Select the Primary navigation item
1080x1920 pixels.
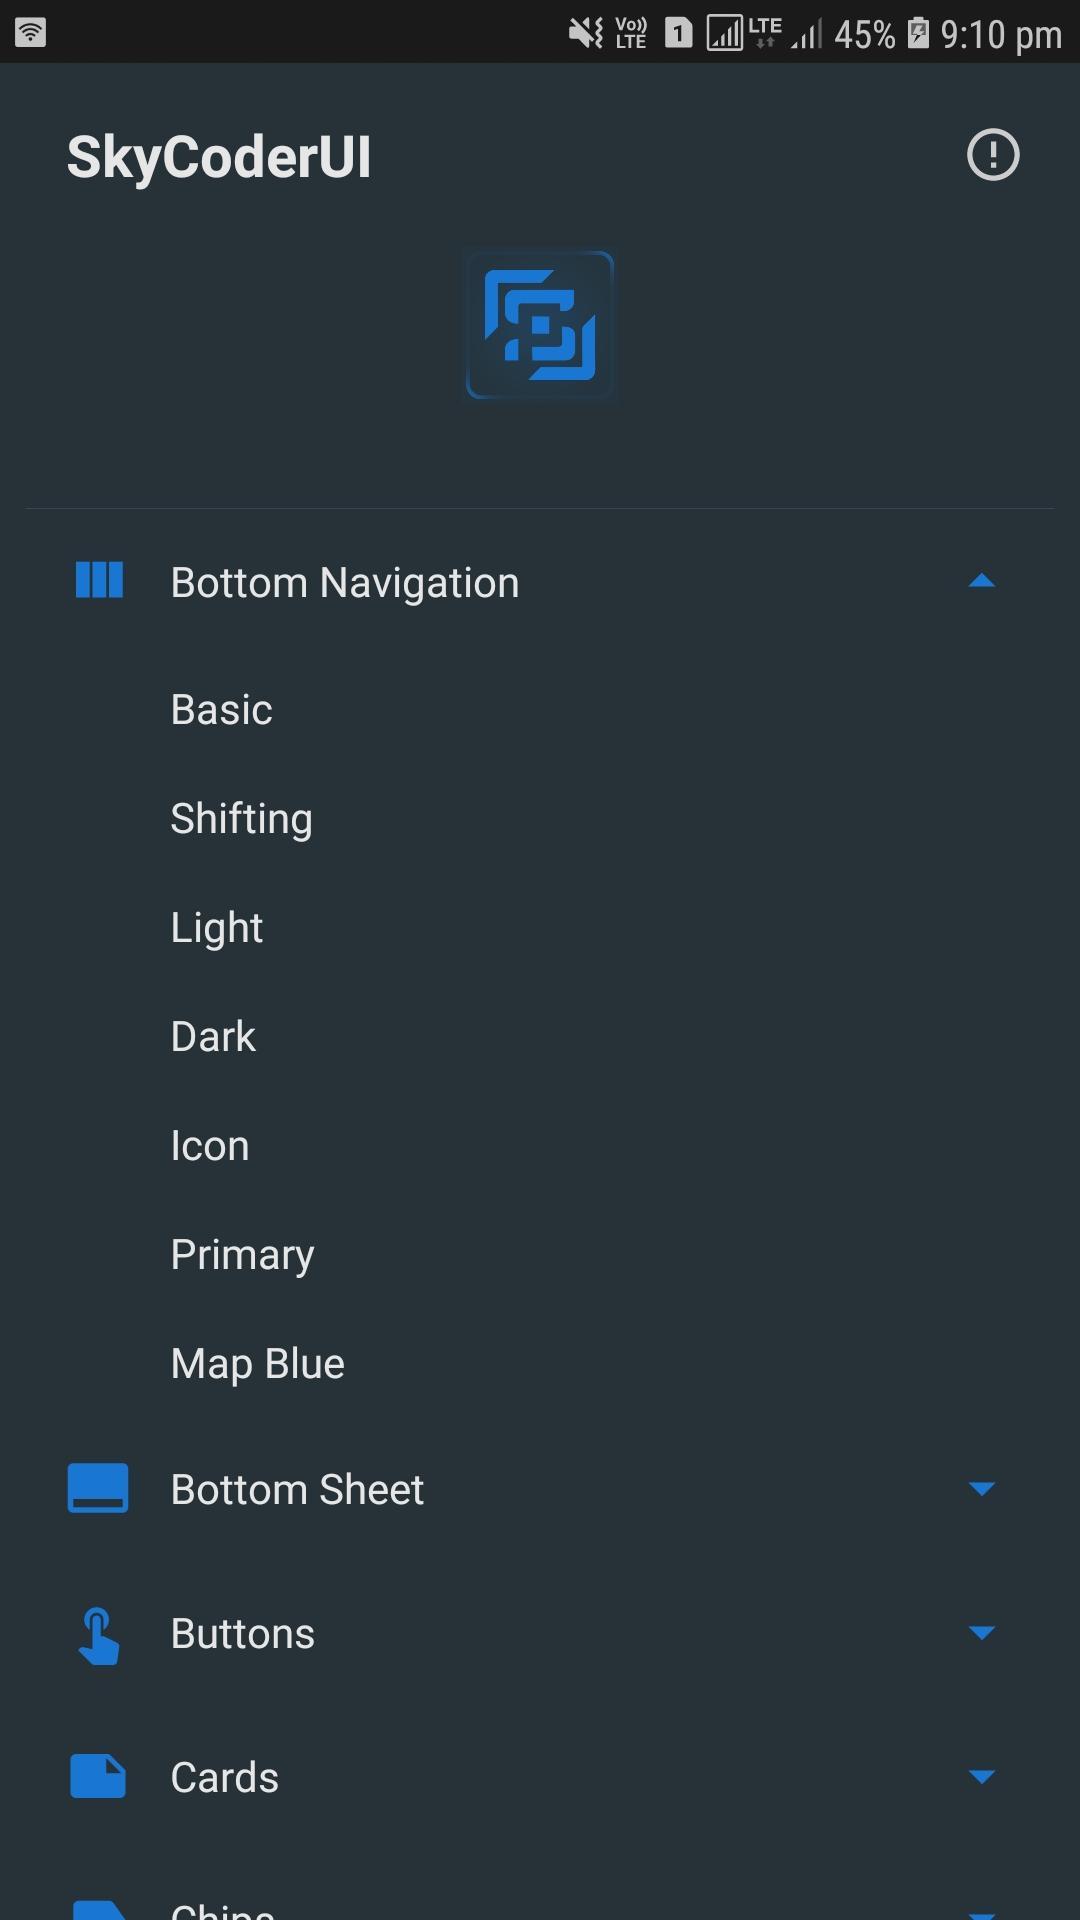point(243,1255)
